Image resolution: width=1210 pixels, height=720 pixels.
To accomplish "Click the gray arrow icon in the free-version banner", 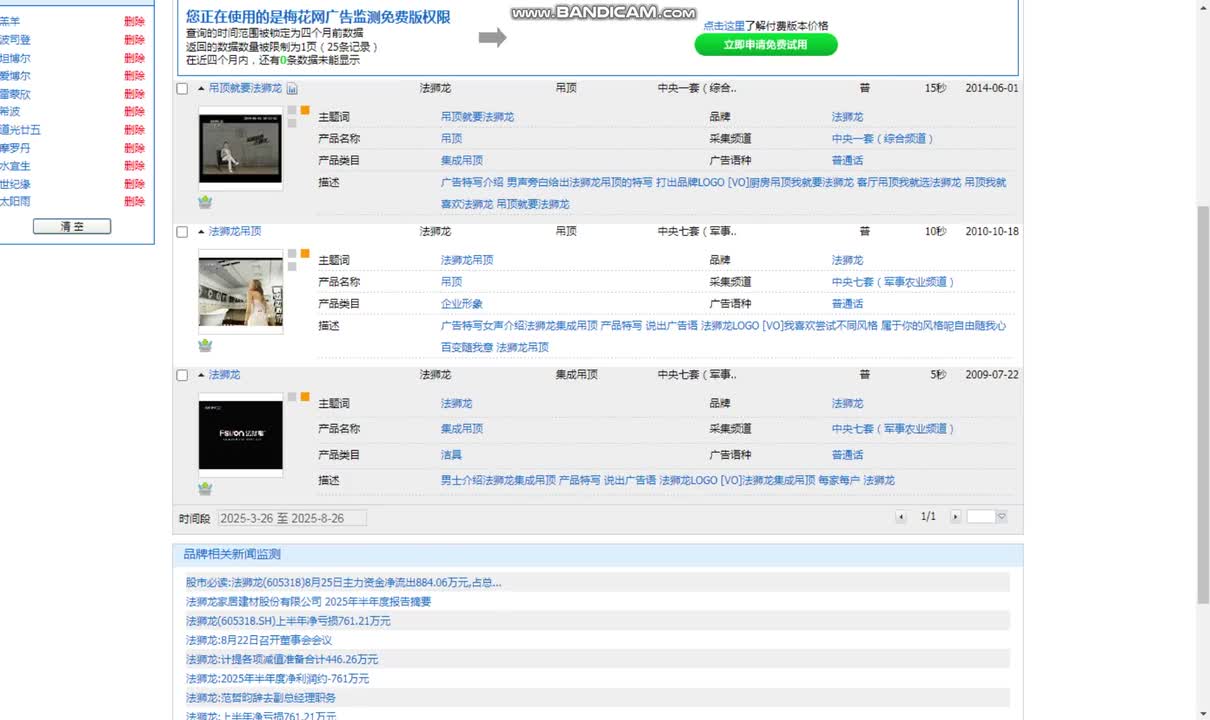I will click(x=492, y=38).
